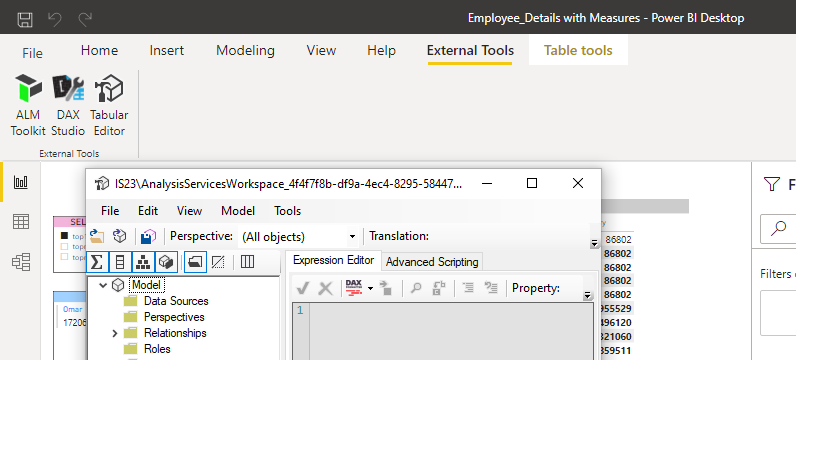819x460 pixels.
Task: Click the navigate-to-object icon beside DAX formatter
Action: (x=387, y=288)
